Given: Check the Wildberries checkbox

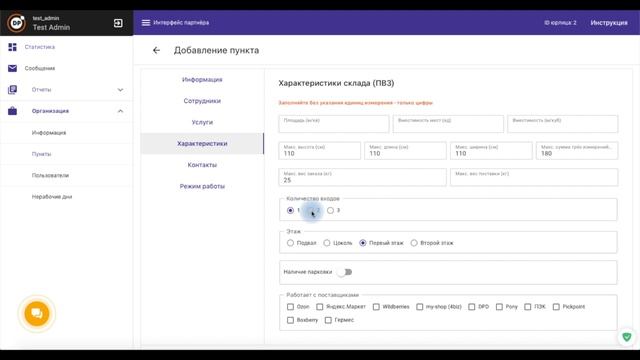Looking at the screenshot, I should 376,307.
